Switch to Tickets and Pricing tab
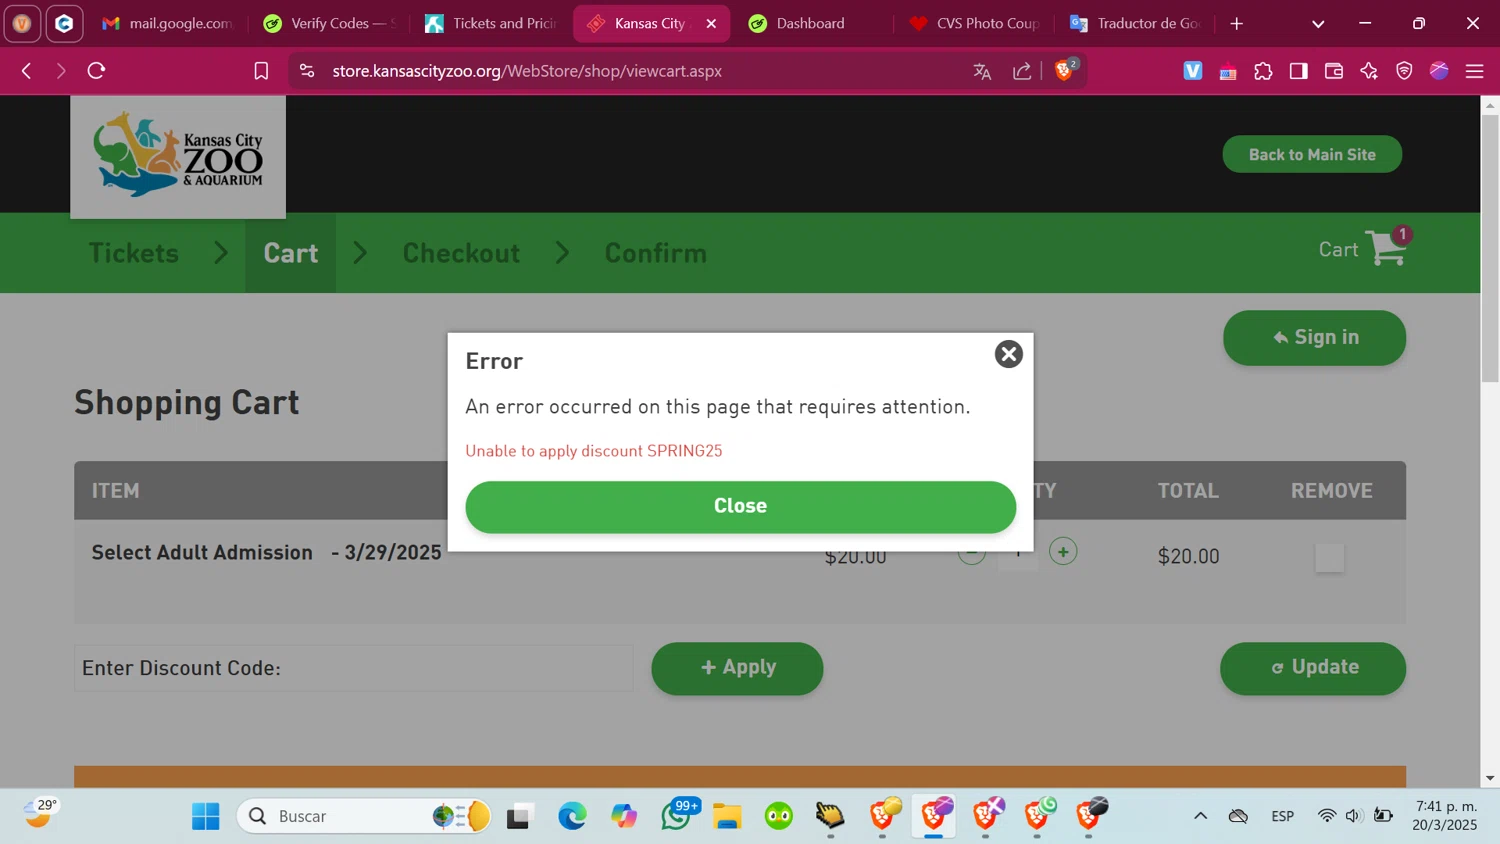 click(x=492, y=23)
